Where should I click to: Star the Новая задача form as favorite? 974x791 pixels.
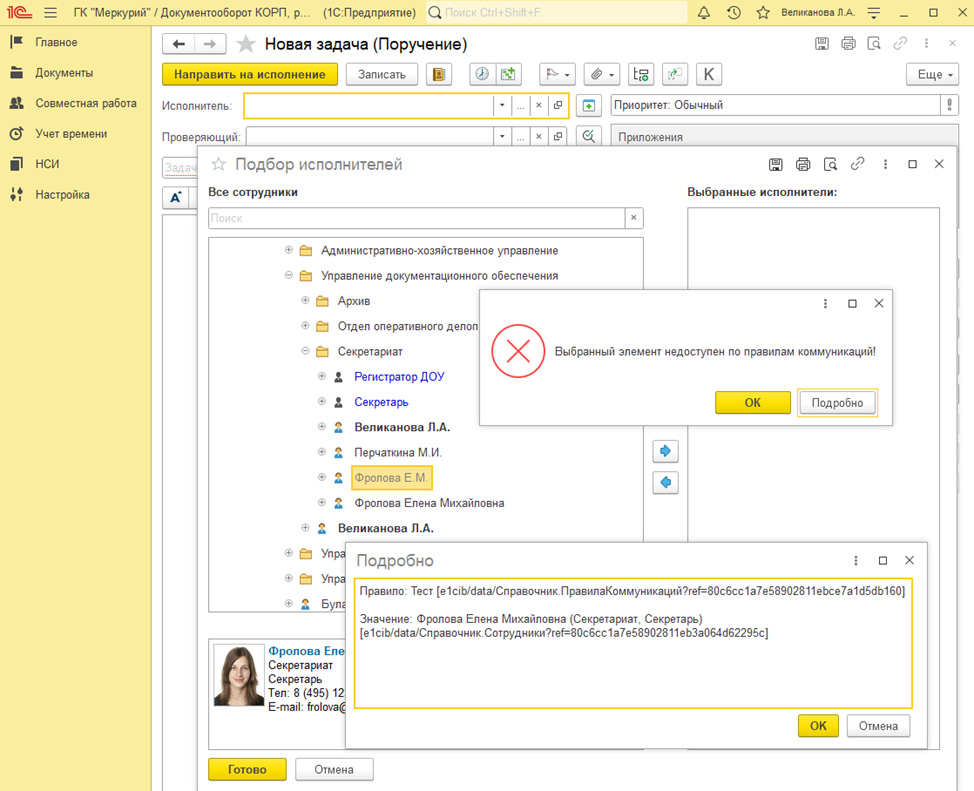point(246,45)
